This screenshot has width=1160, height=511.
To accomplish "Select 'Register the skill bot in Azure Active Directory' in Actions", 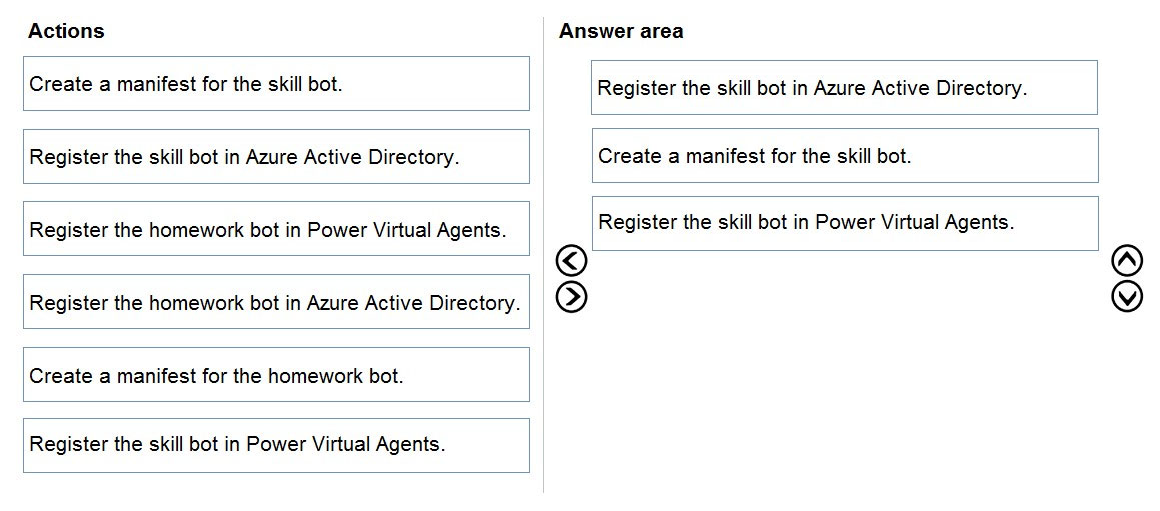I will click(x=276, y=157).
